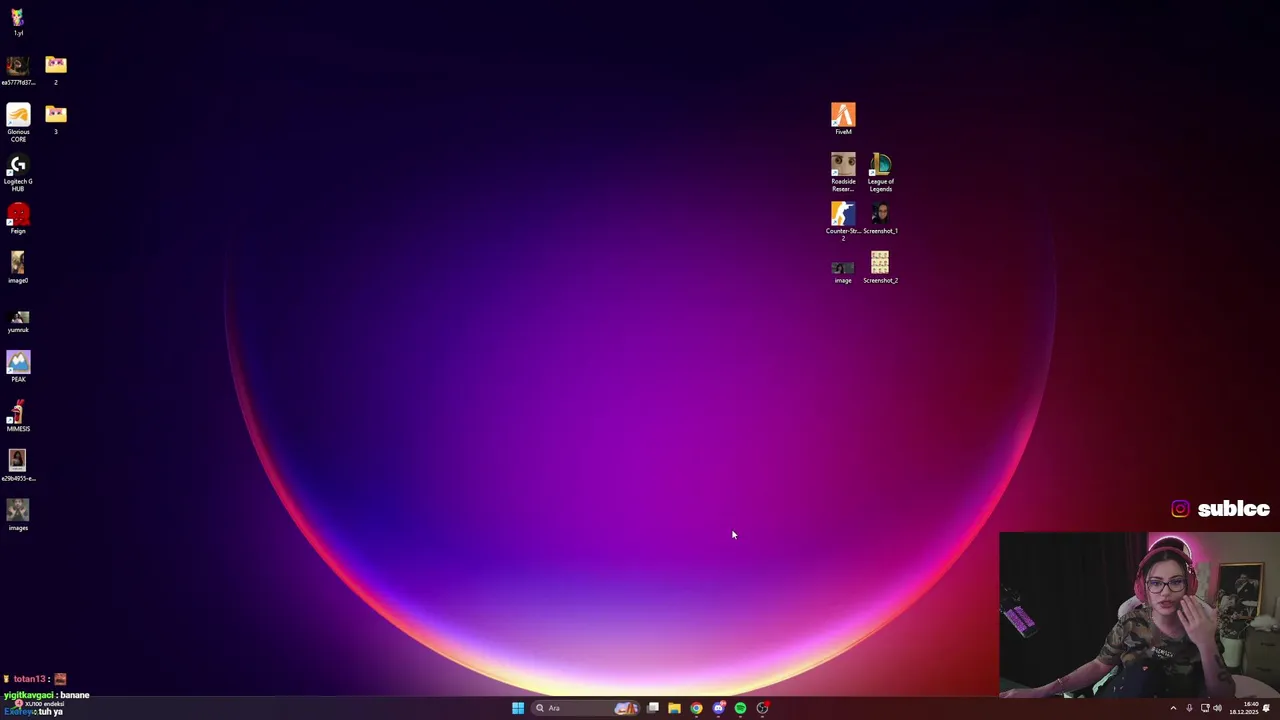Open the clock showing 16:40
The width and height of the screenshot is (1280, 720).
pos(1245,708)
